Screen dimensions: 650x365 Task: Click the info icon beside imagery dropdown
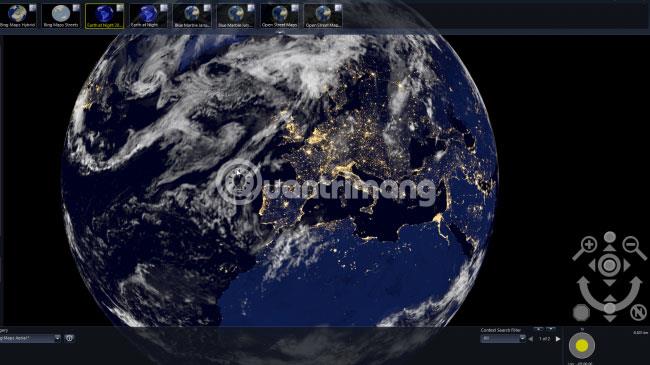(69, 338)
